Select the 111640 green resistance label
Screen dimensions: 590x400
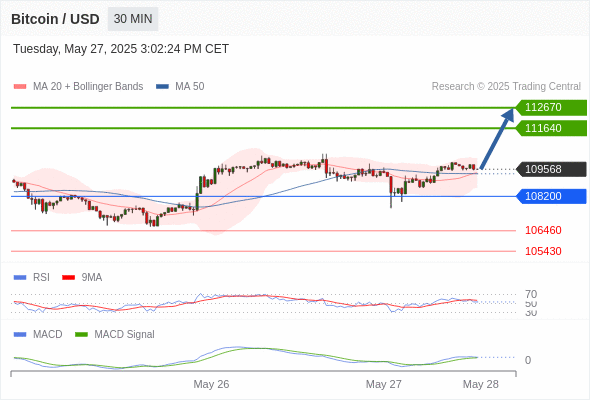(551, 128)
